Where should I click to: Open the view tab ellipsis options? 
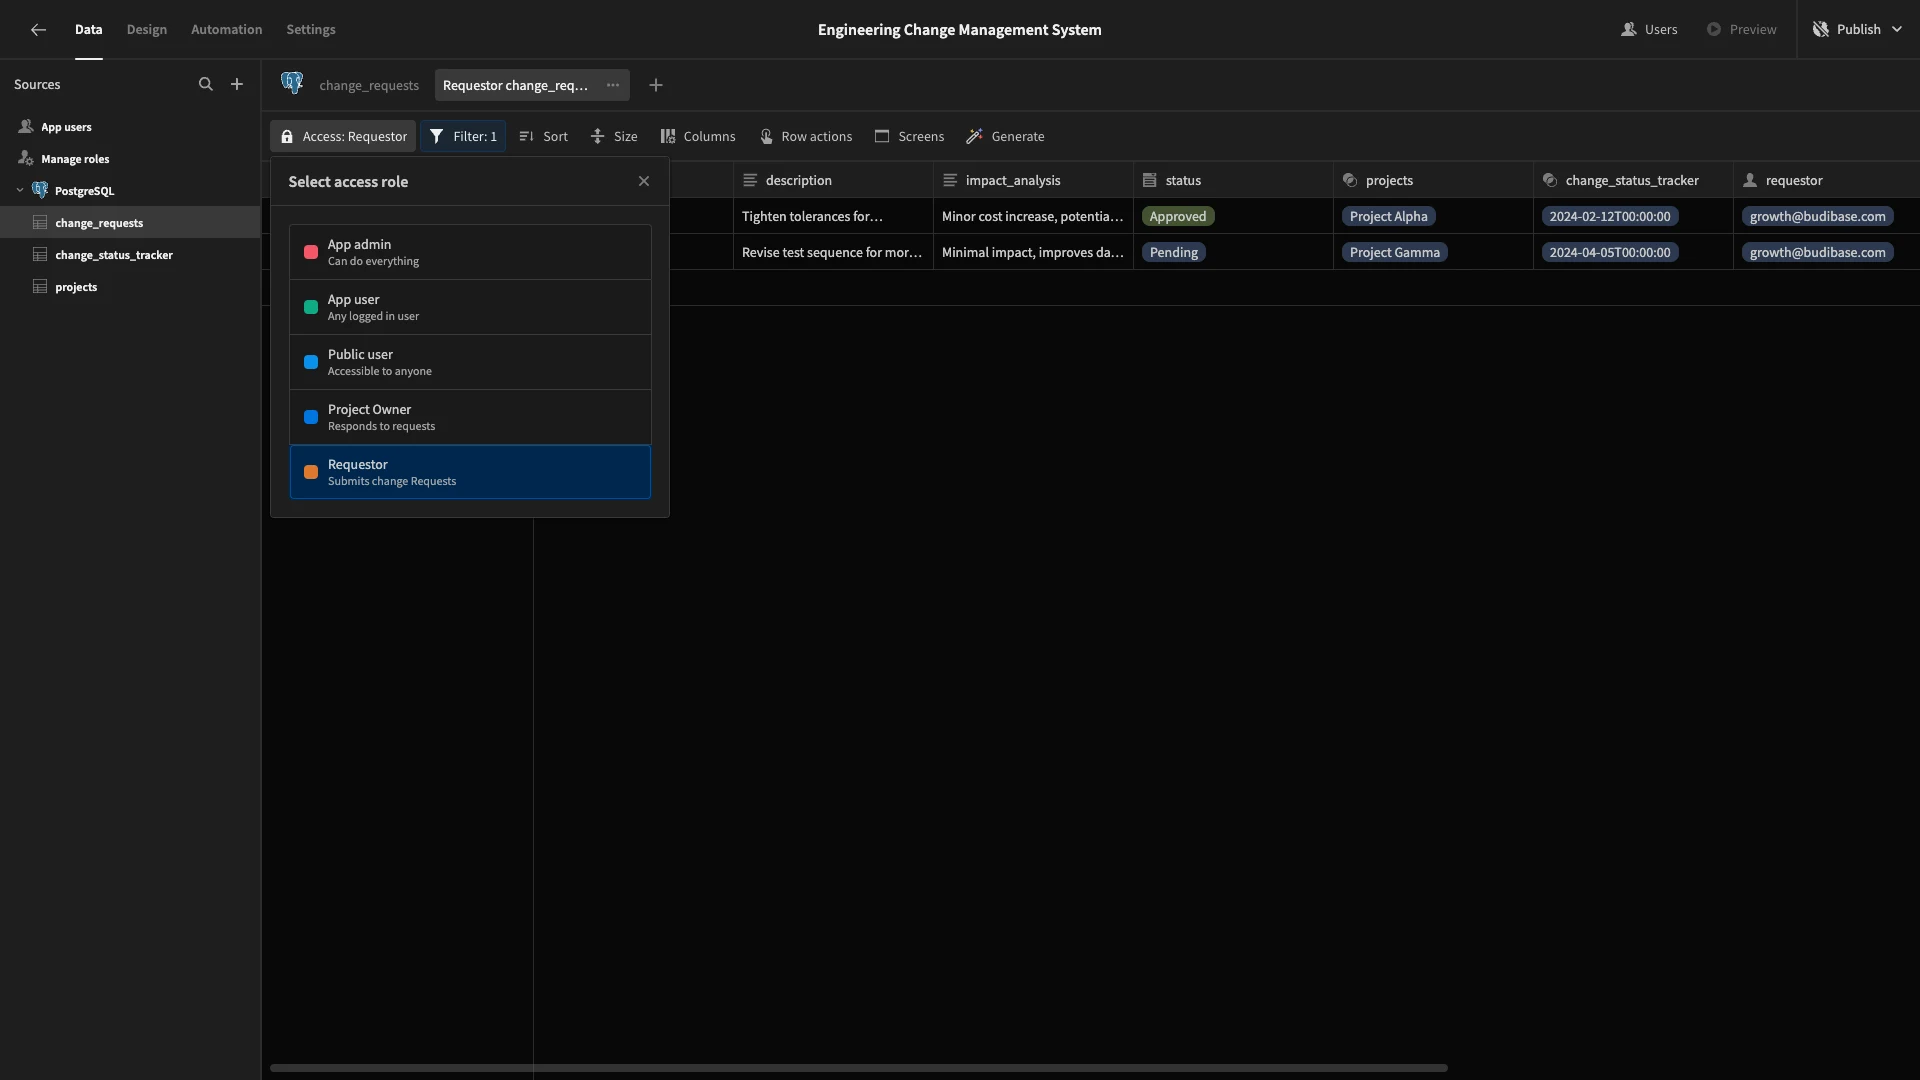pos(613,85)
